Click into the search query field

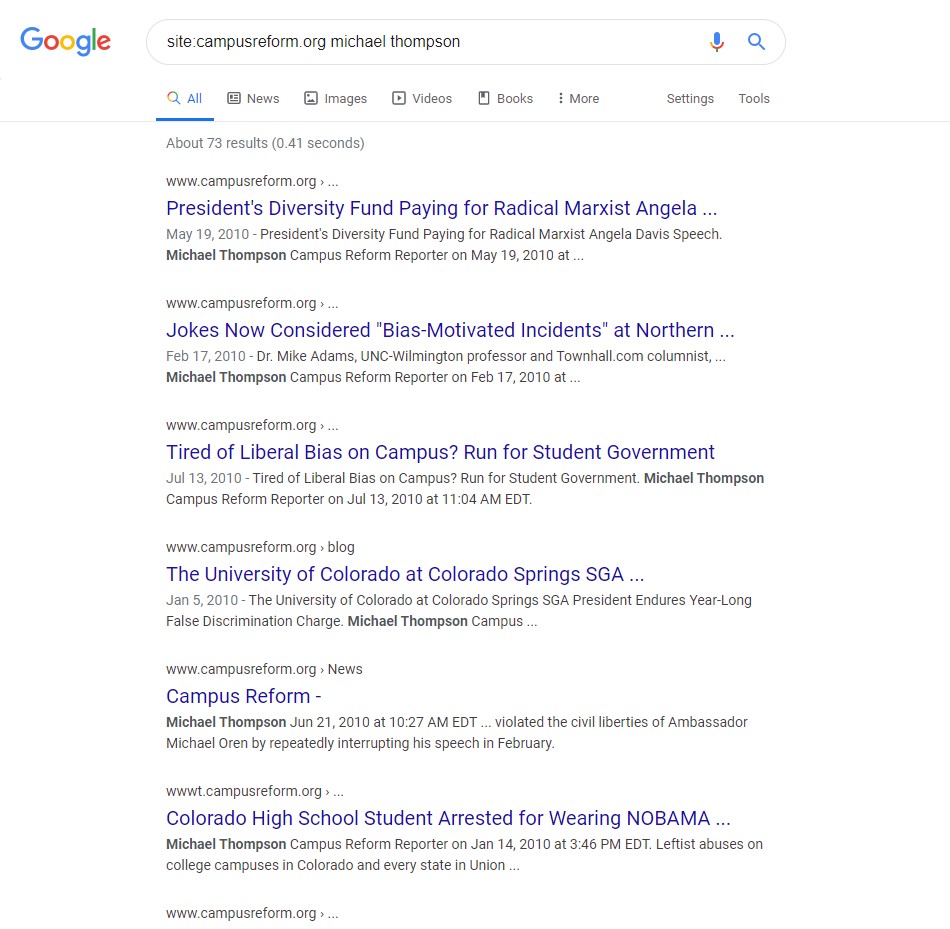point(420,42)
